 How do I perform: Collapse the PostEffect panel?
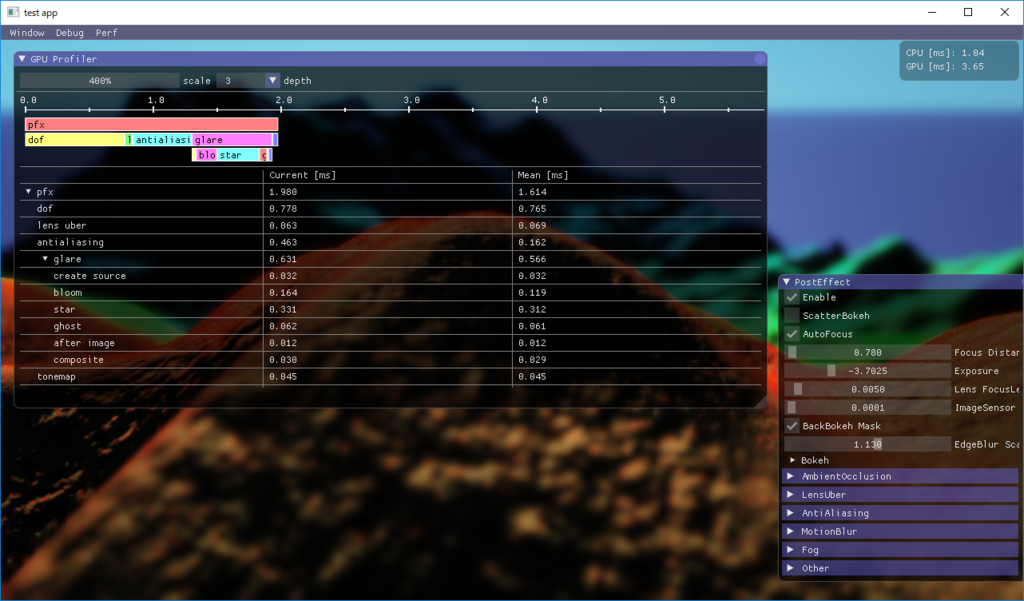(787, 282)
